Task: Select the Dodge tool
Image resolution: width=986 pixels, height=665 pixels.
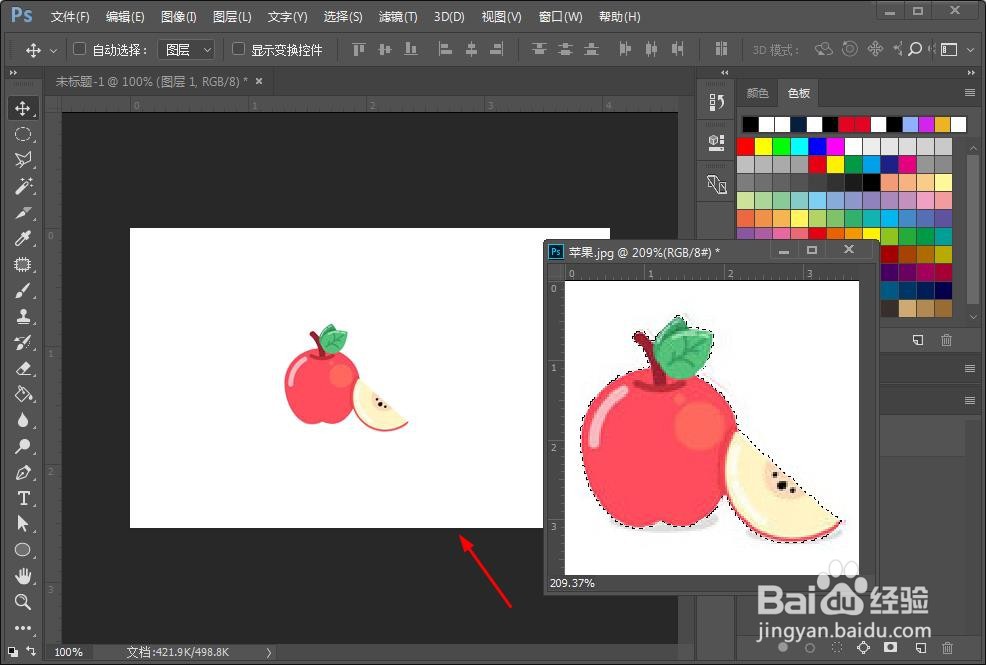Action: pyautogui.click(x=23, y=446)
